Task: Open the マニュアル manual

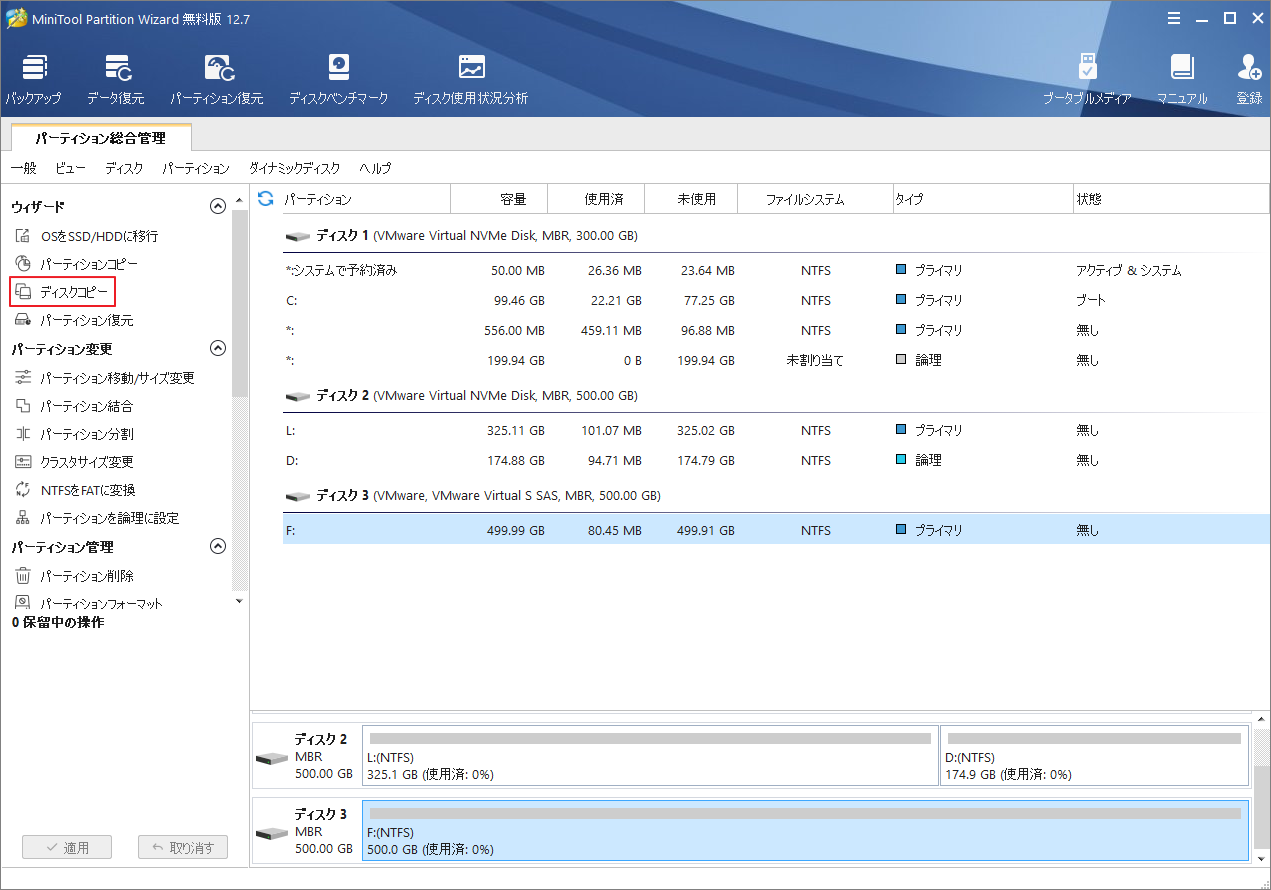Action: [x=1182, y=80]
